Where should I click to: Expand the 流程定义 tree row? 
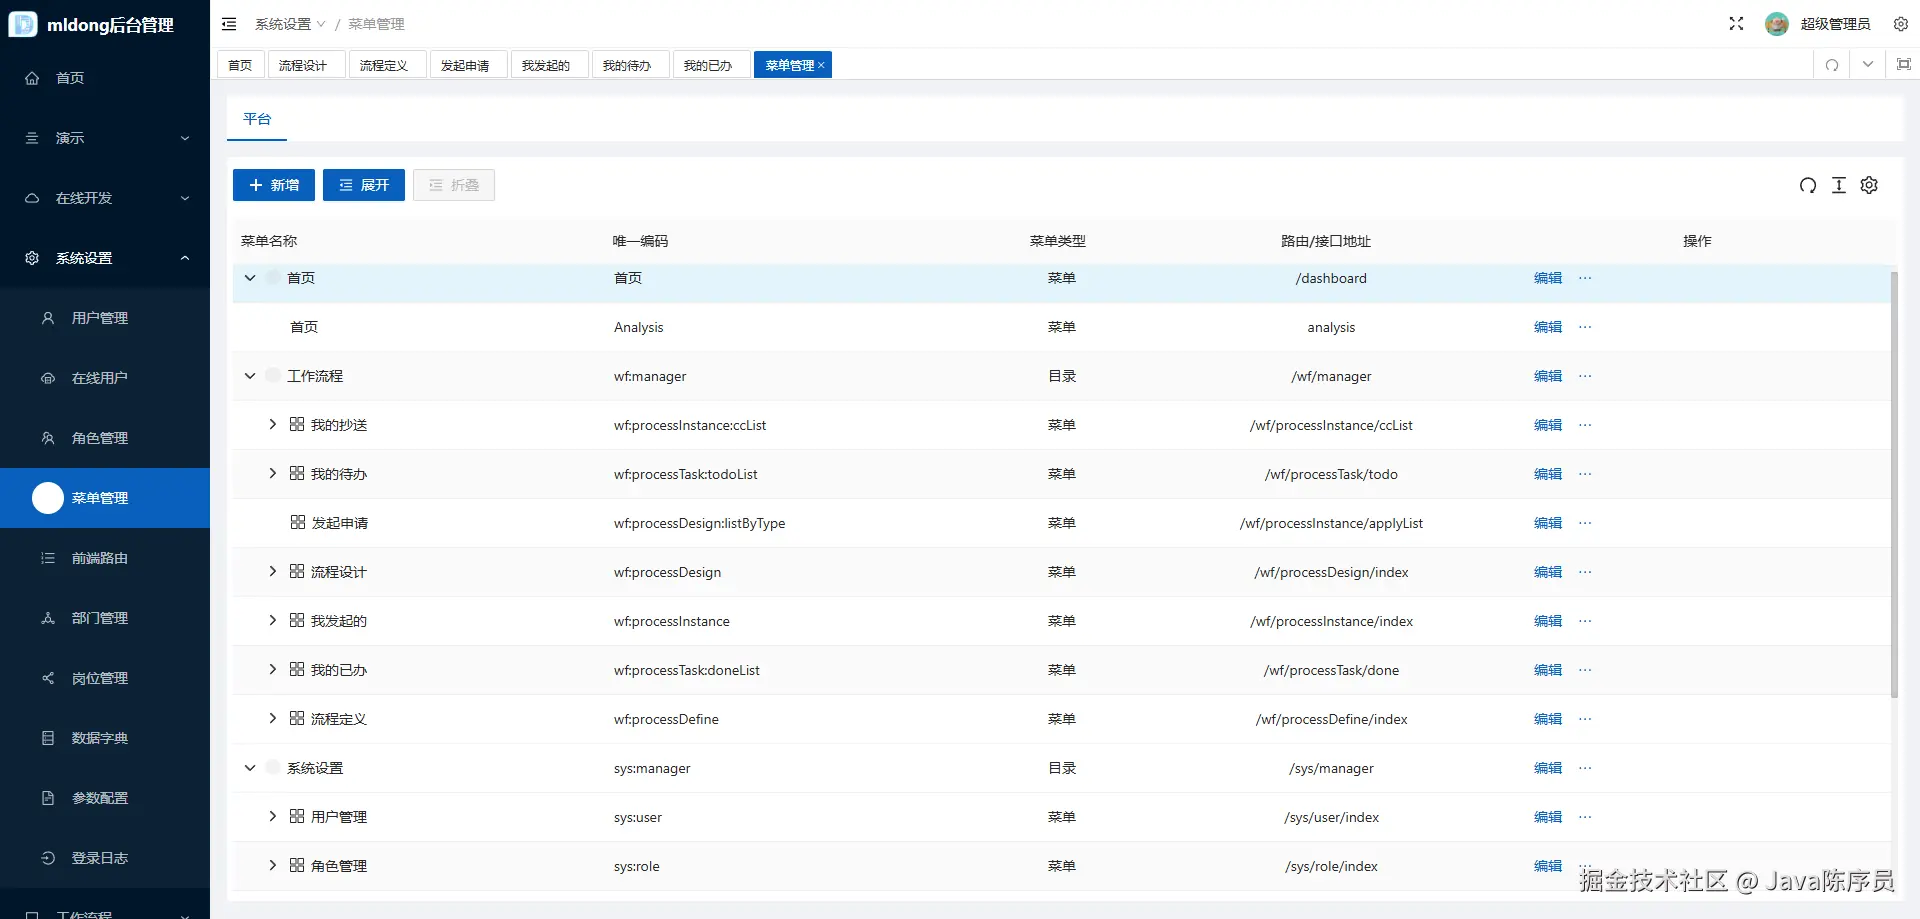coord(272,718)
